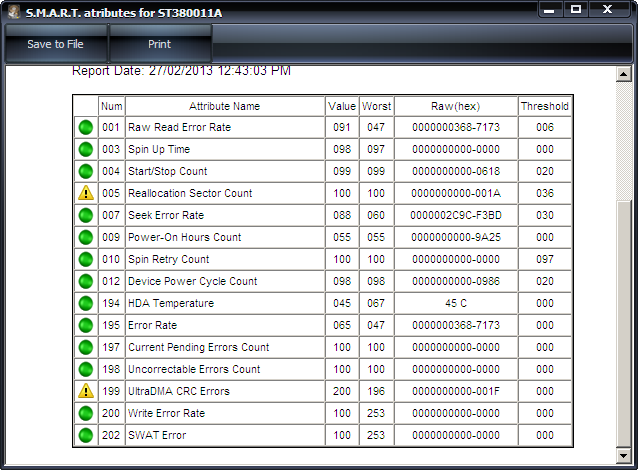The image size is (638, 470).
Task: Click the green status icon for Device Power Cycle Count
Action: (86, 281)
